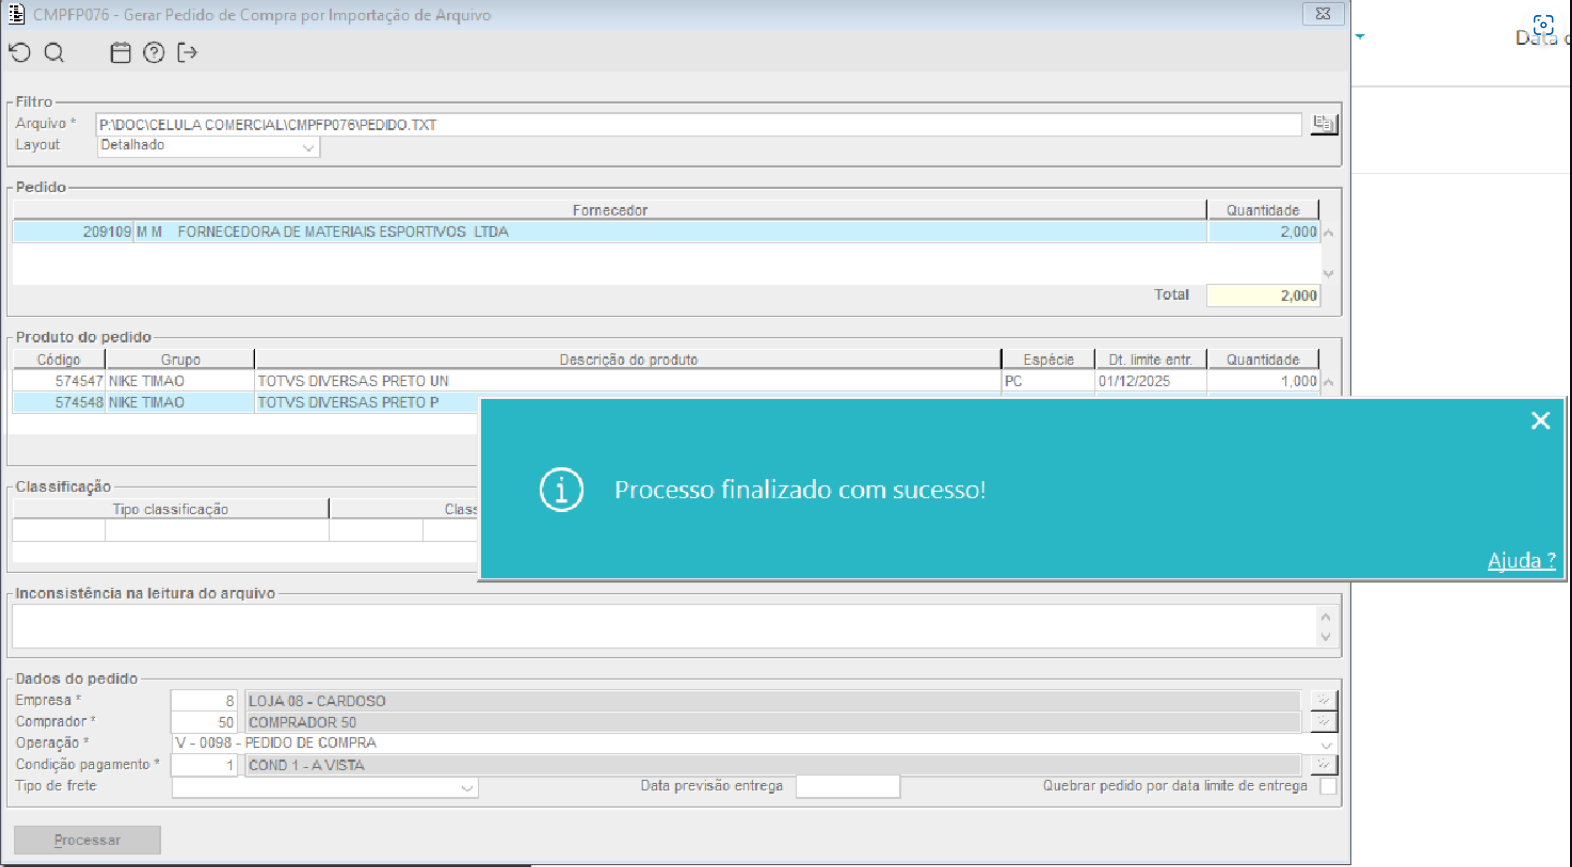Open the Layout dropdown showing Detalhado

[x=208, y=146]
